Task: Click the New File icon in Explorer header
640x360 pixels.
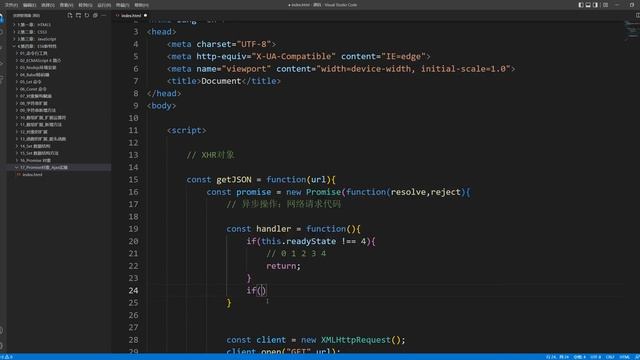Action: click(70, 16)
